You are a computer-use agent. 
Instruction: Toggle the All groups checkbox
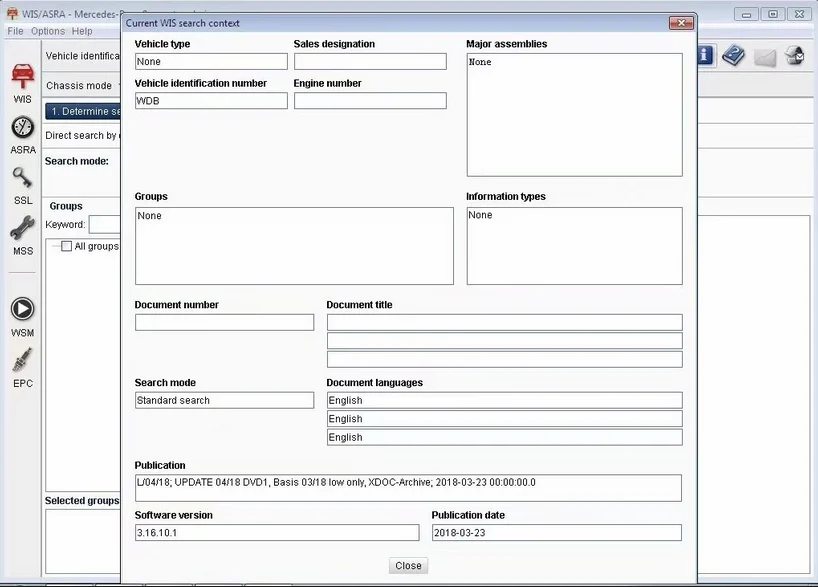tap(66, 246)
